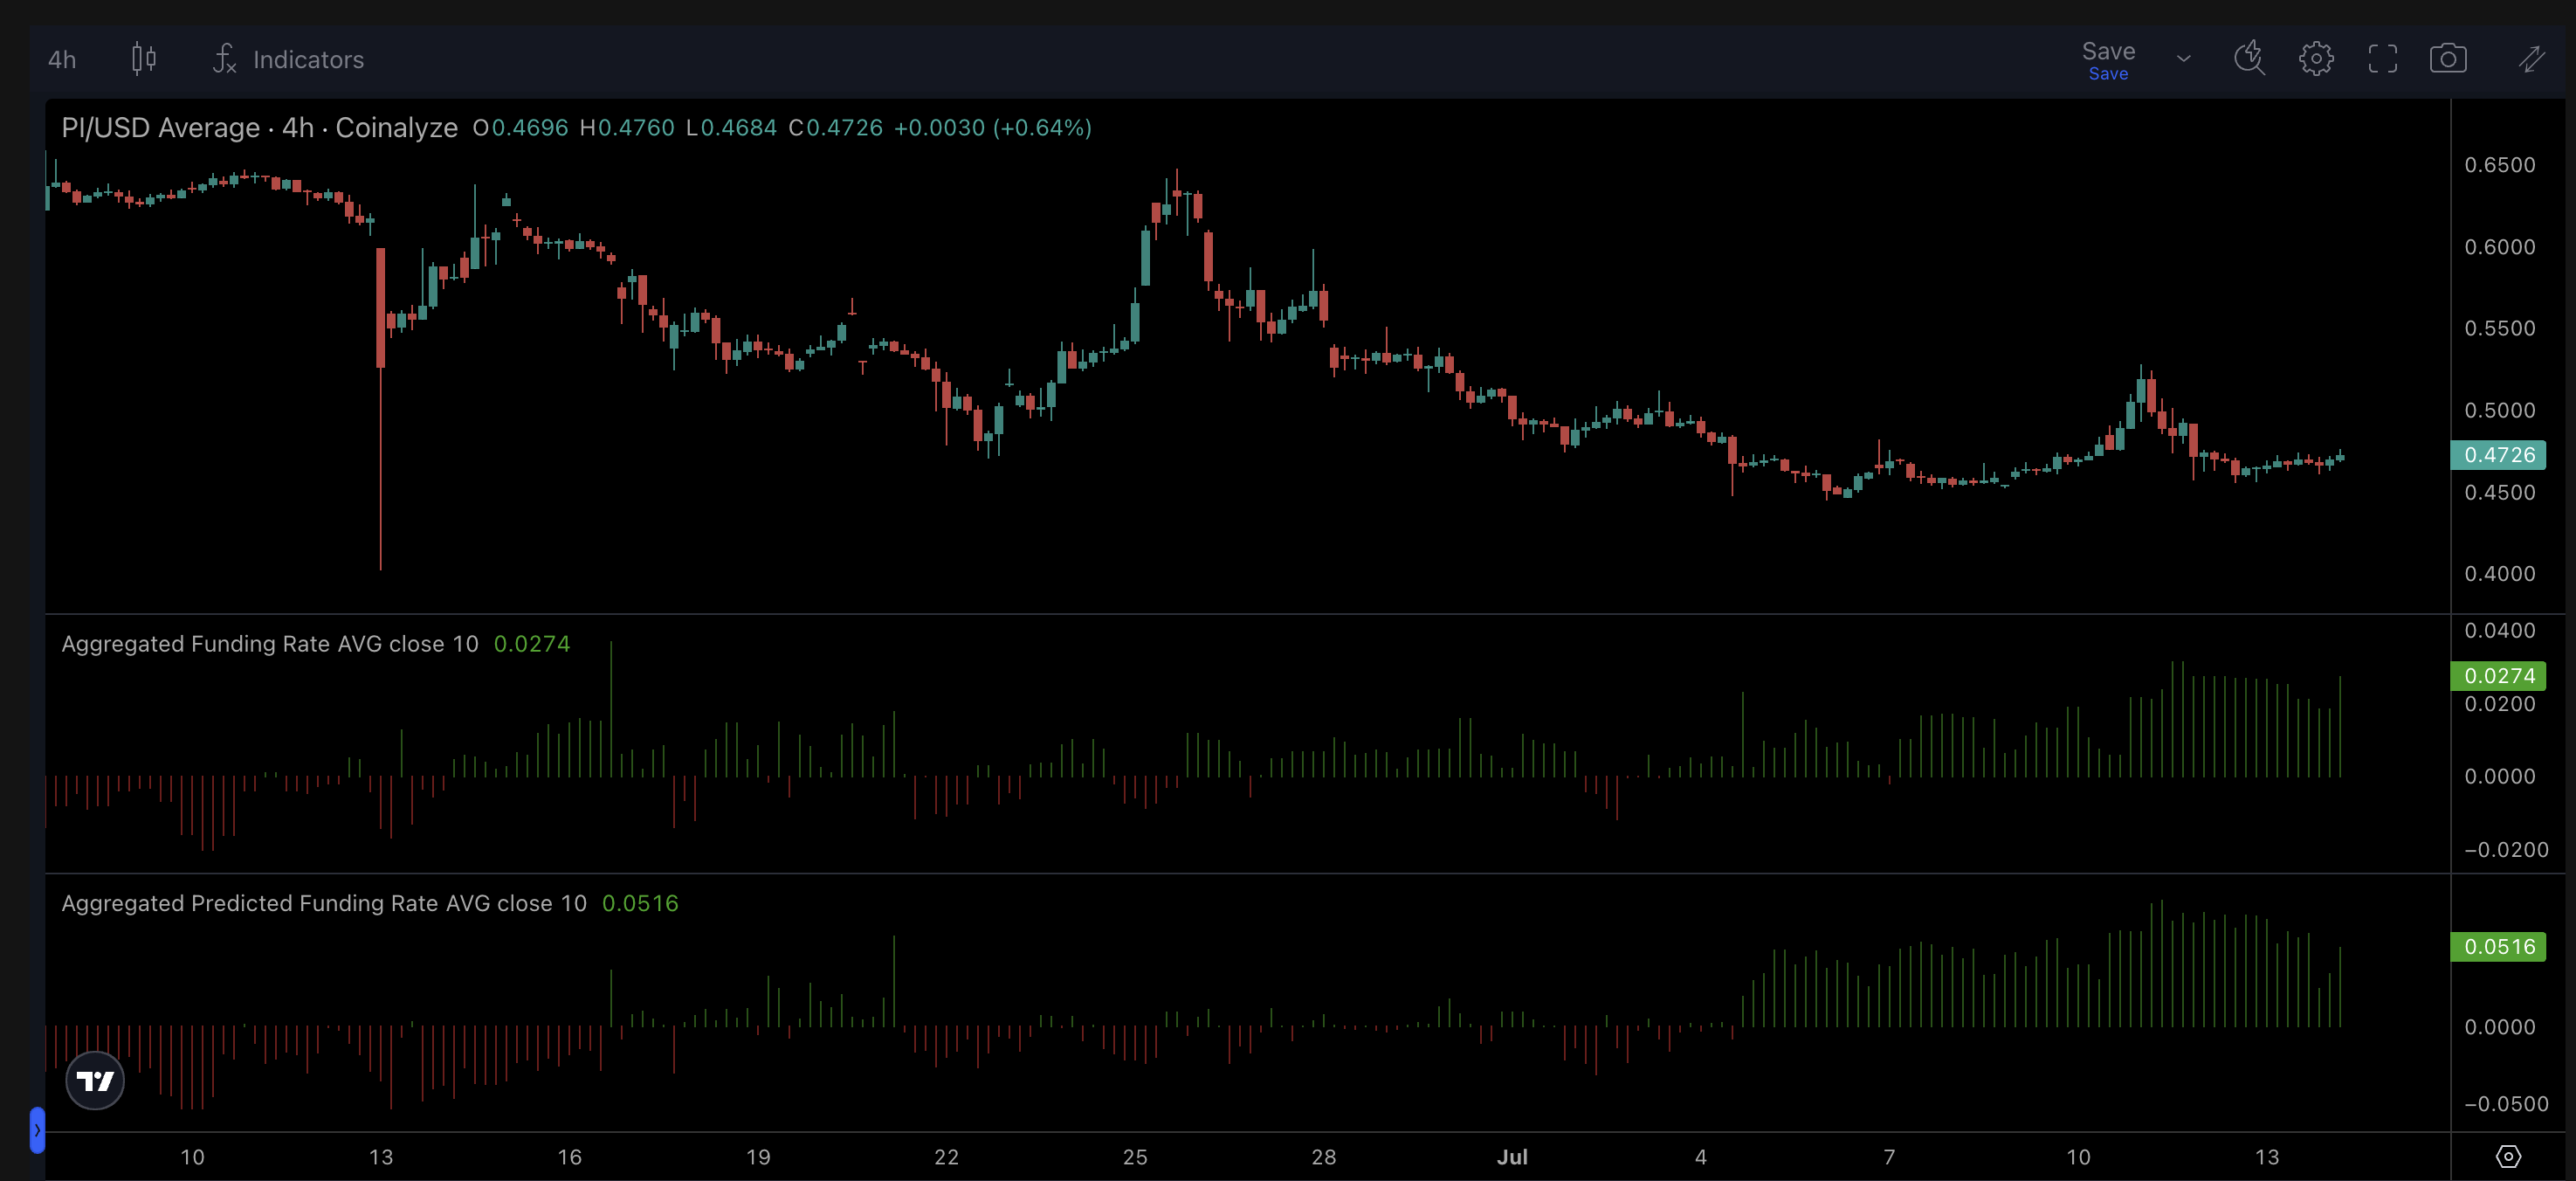Expand the Save dropdown arrow

click(x=2183, y=59)
